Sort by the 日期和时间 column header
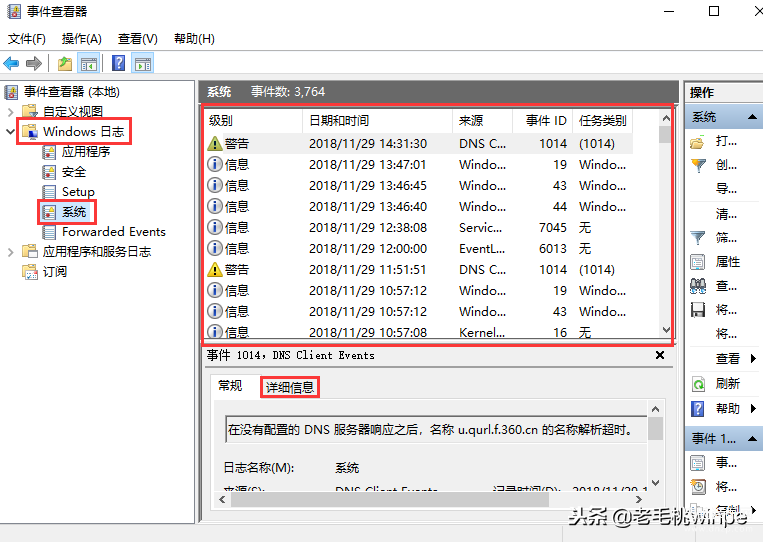 click(x=378, y=121)
